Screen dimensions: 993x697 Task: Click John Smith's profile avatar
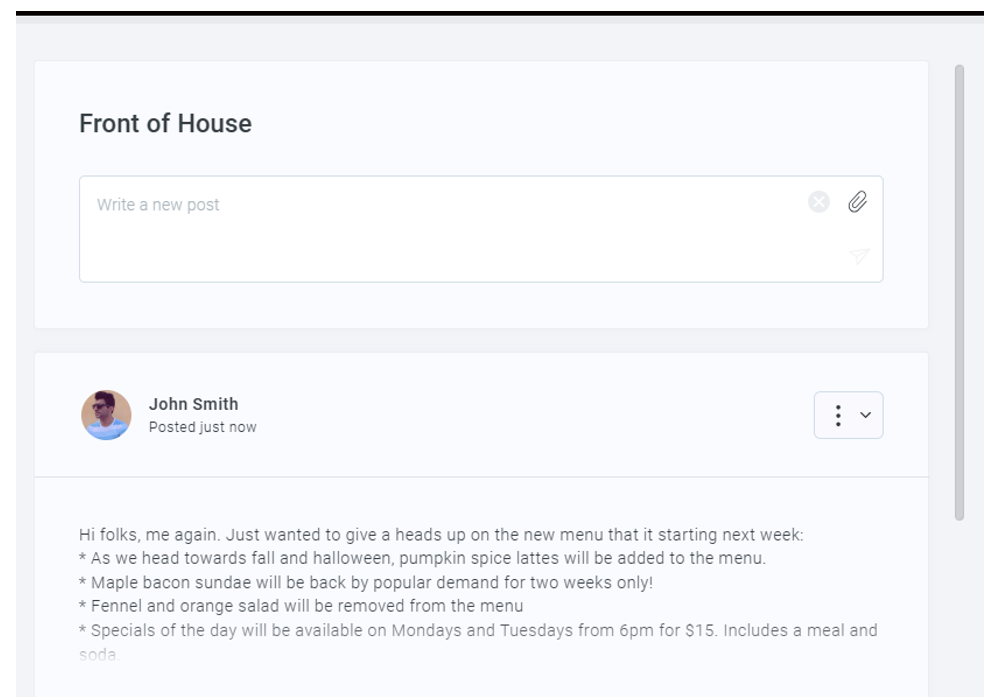click(106, 415)
